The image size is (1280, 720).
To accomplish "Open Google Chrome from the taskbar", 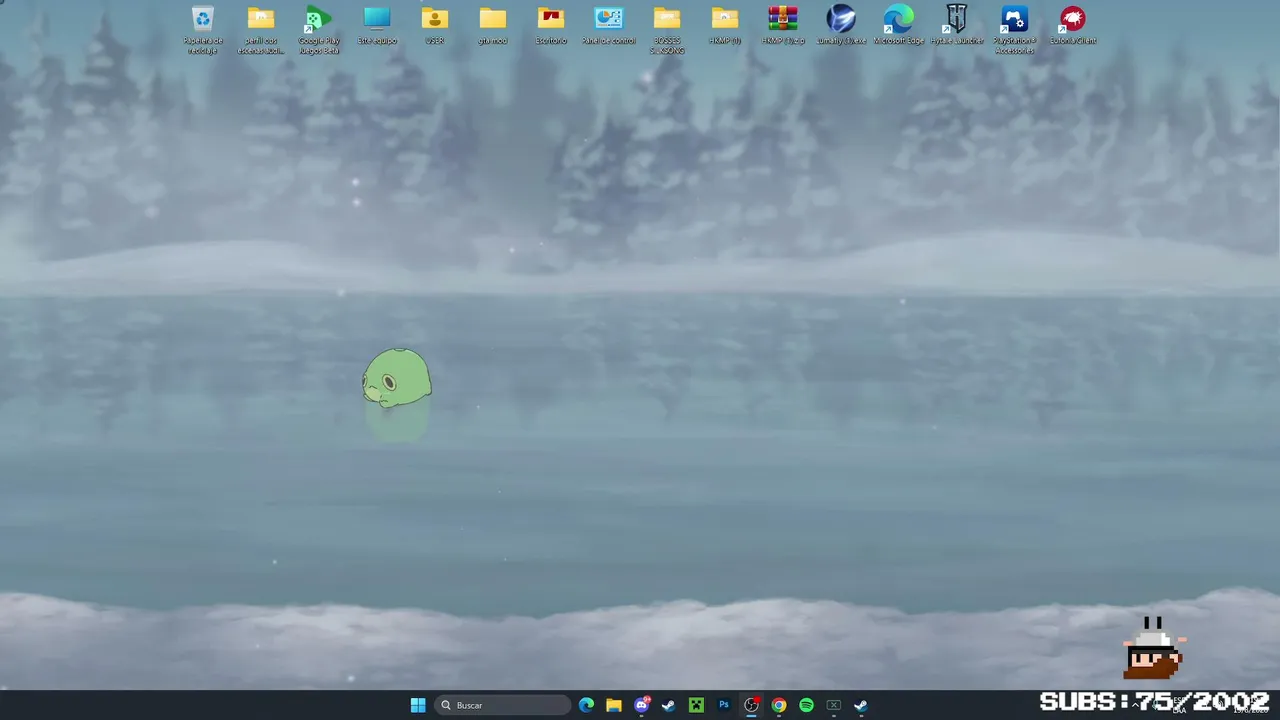I will click(x=779, y=705).
